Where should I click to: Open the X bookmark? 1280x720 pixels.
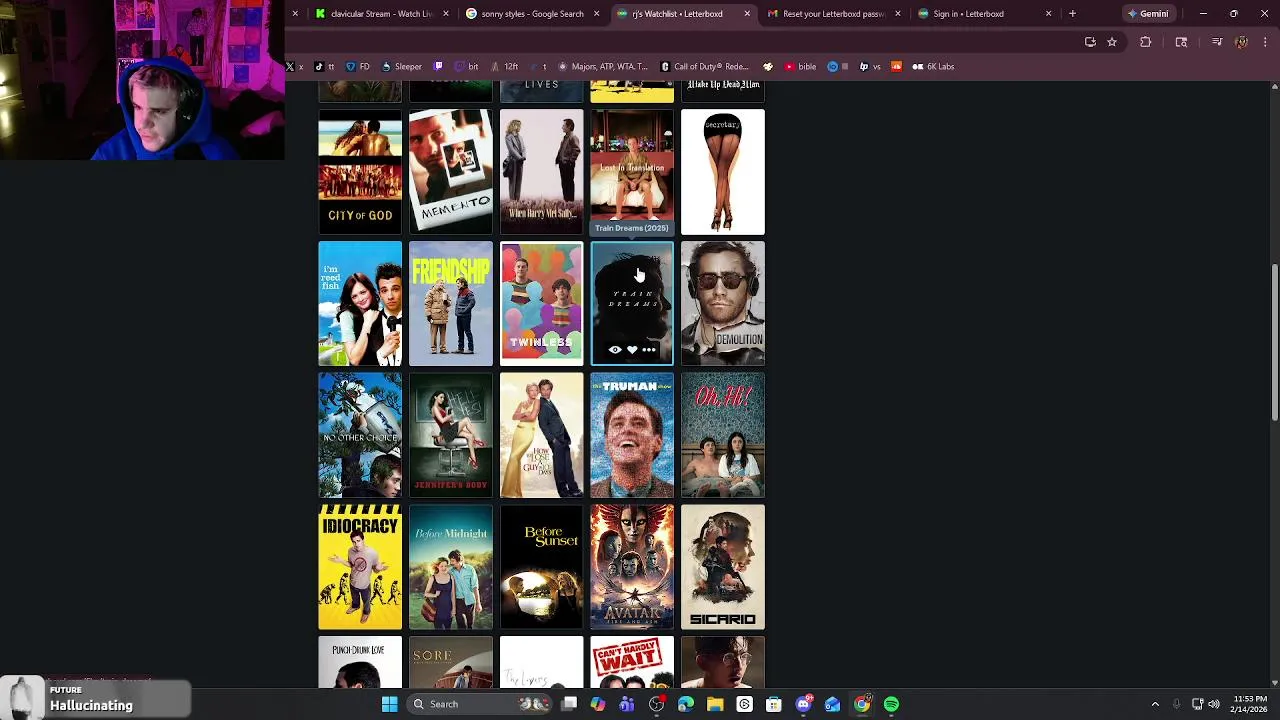click(294, 67)
